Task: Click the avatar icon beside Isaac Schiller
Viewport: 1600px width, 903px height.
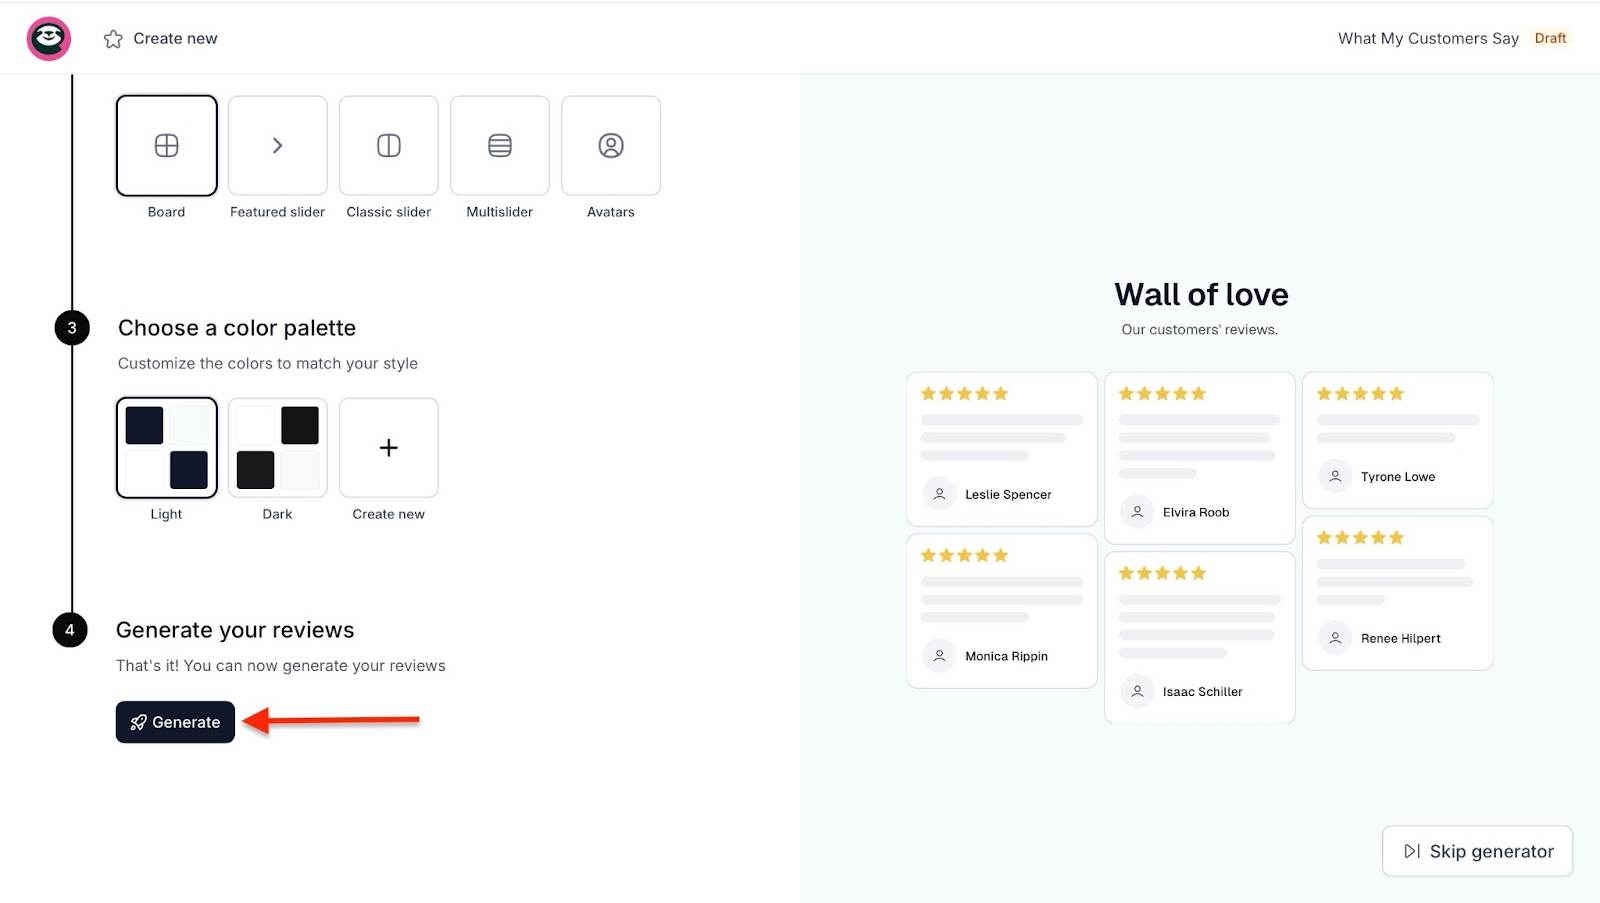Action: pyautogui.click(x=1137, y=691)
